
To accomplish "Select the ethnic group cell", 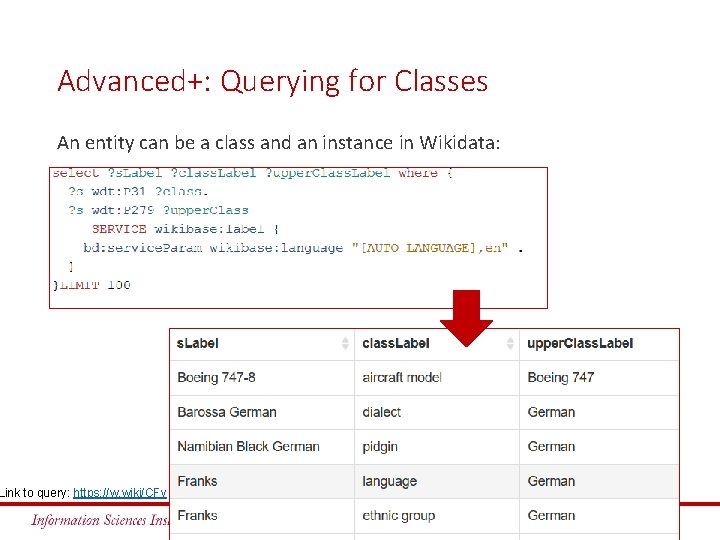I will (x=437, y=516).
